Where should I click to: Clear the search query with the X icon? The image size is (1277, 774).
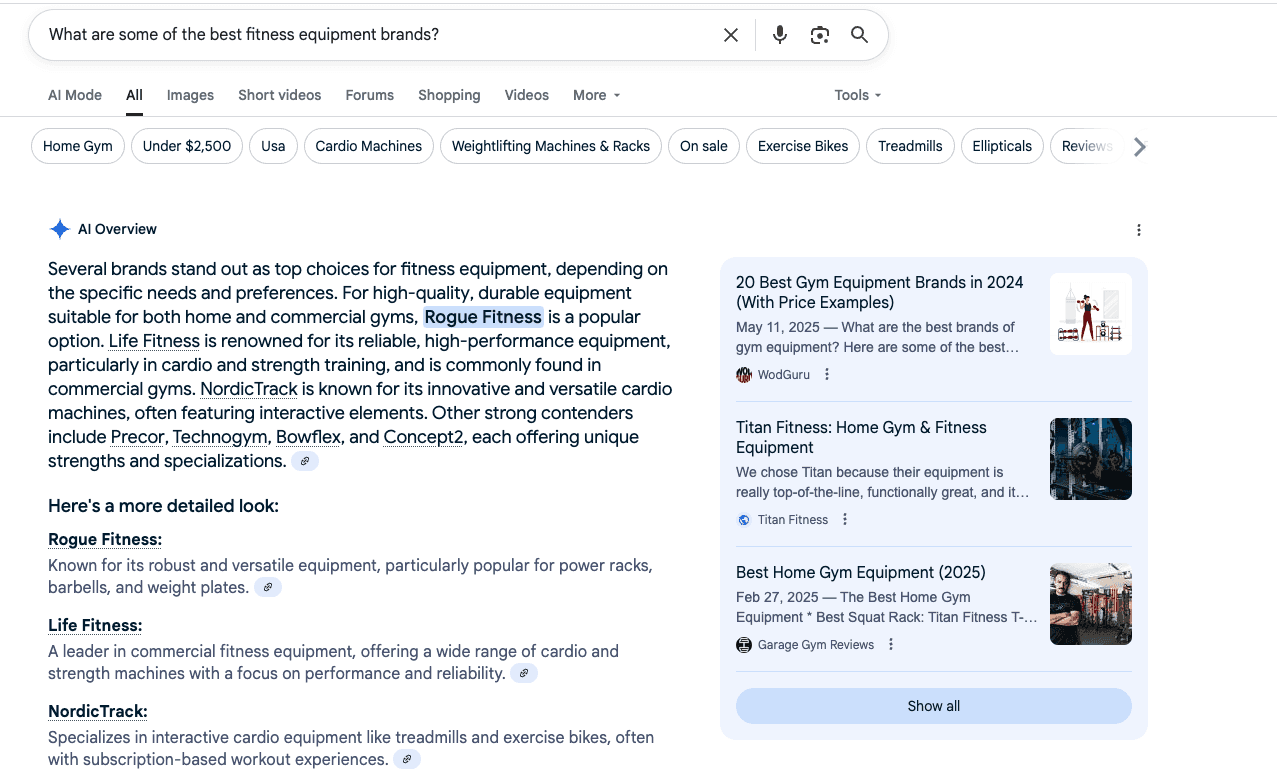pyautogui.click(x=730, y=34)
